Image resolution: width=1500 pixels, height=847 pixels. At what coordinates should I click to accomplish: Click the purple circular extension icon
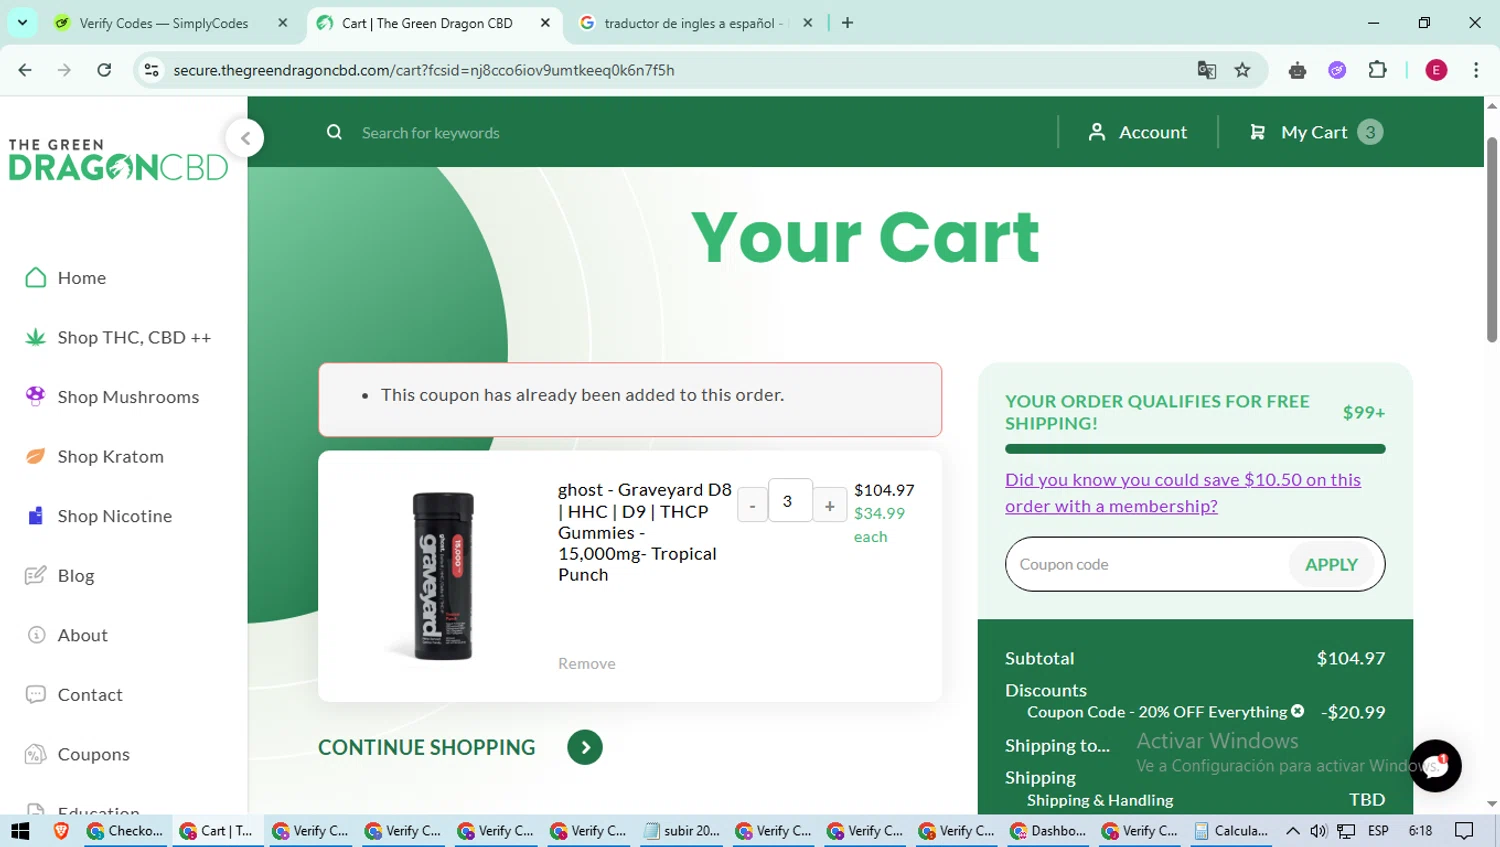click(x=1337, y=70)
